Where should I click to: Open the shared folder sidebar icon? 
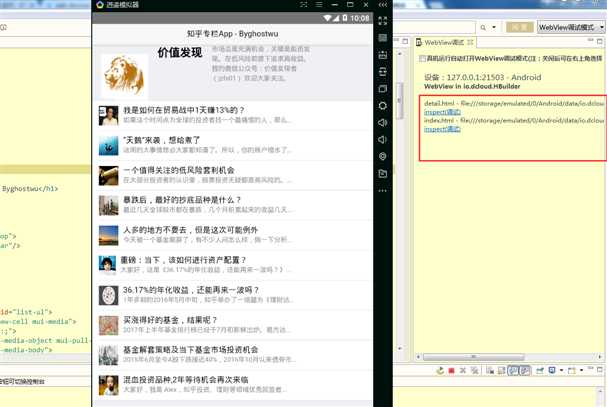382,173
